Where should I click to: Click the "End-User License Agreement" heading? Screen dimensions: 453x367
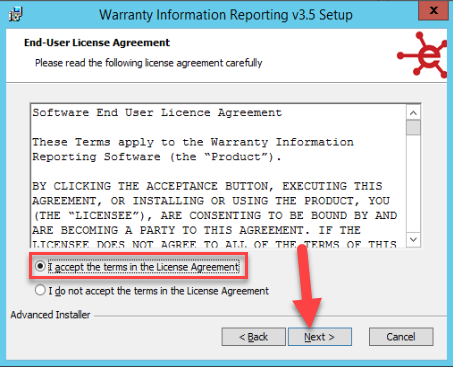[97, 43]
